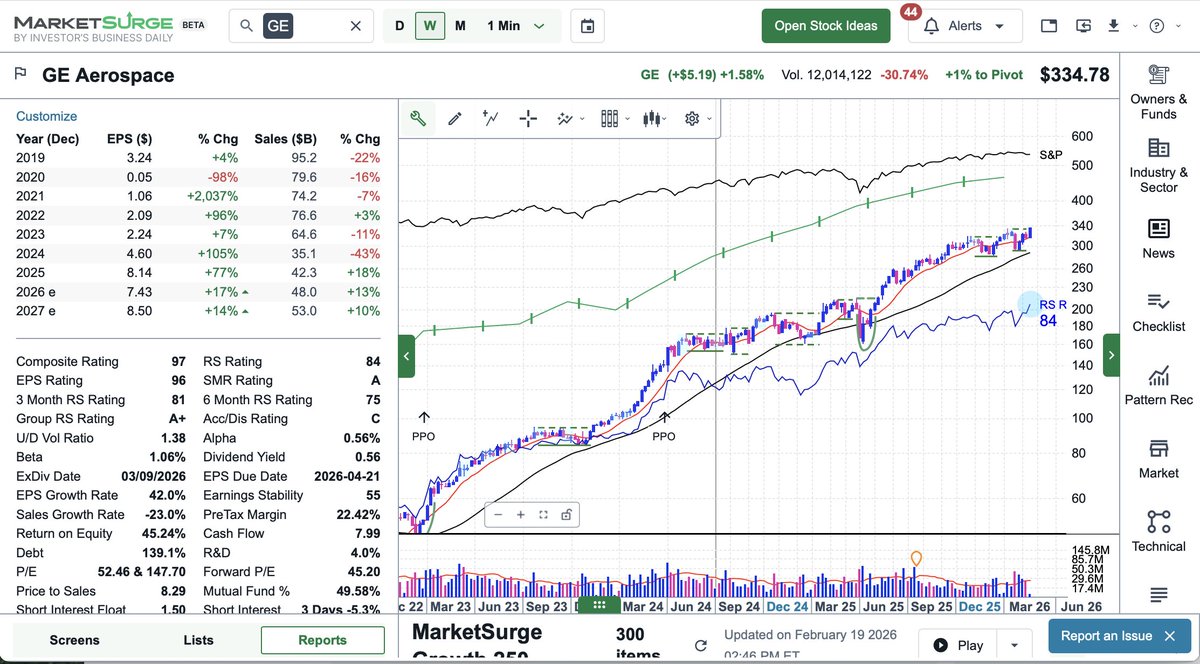Open the help question mark menu
Viewport: 1200px width, 664px height.
tap(1162, 26)
